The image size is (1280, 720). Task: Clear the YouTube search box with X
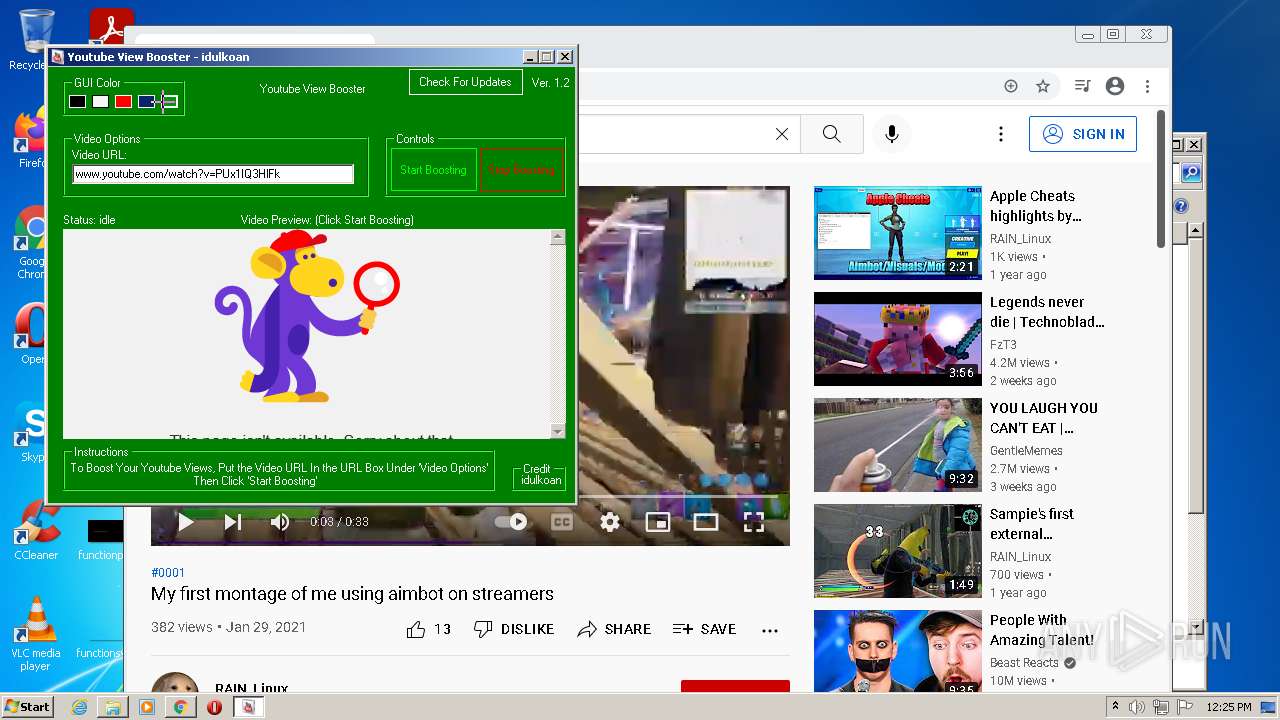[782, 134]
